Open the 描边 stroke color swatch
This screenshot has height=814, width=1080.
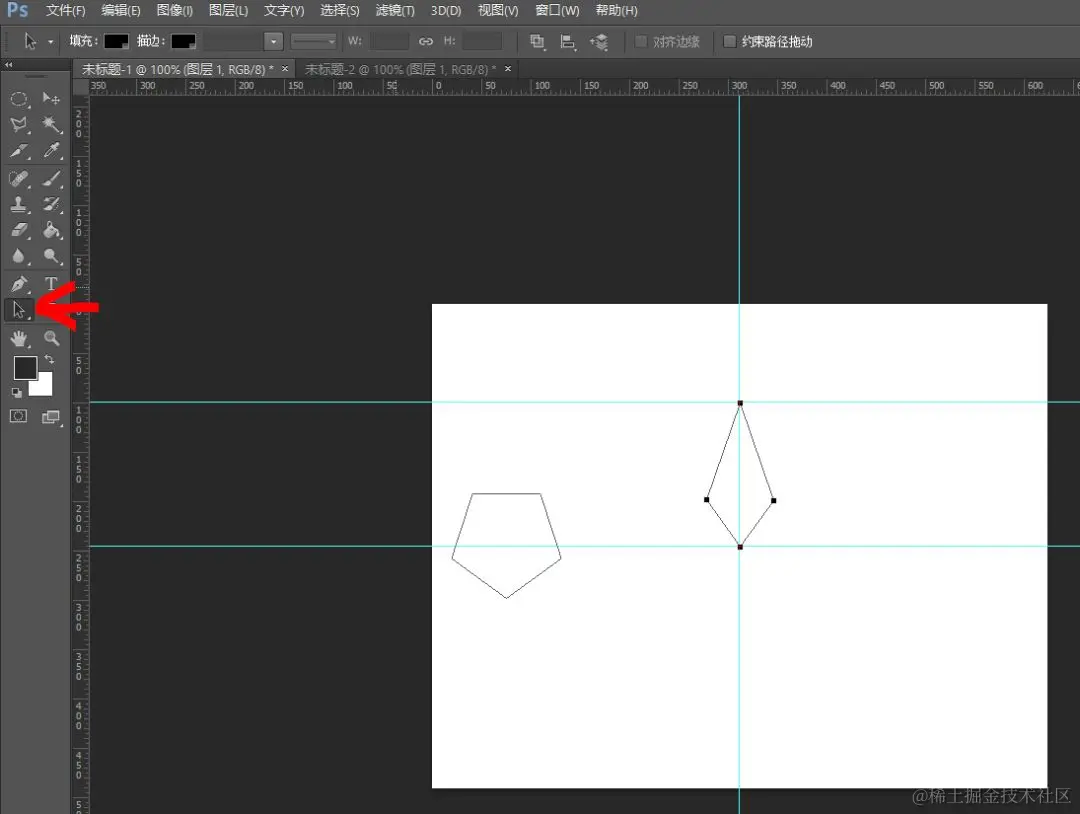pos(183,41)
